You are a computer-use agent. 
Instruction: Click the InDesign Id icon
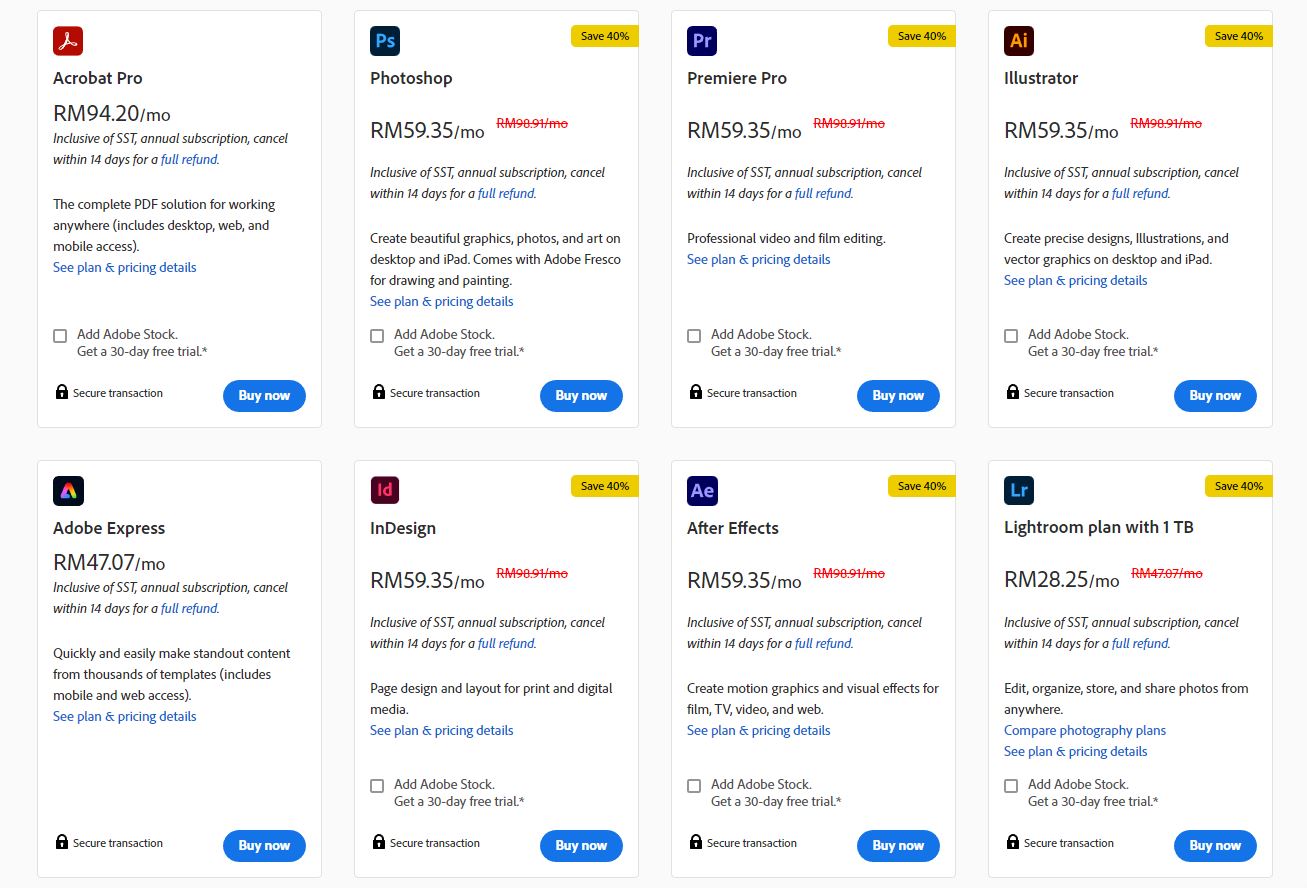click(x=385, y=491)
